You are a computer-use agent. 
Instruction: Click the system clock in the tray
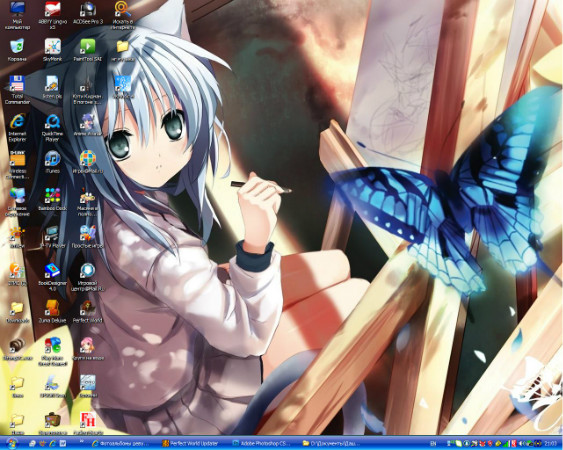[551, 444]
